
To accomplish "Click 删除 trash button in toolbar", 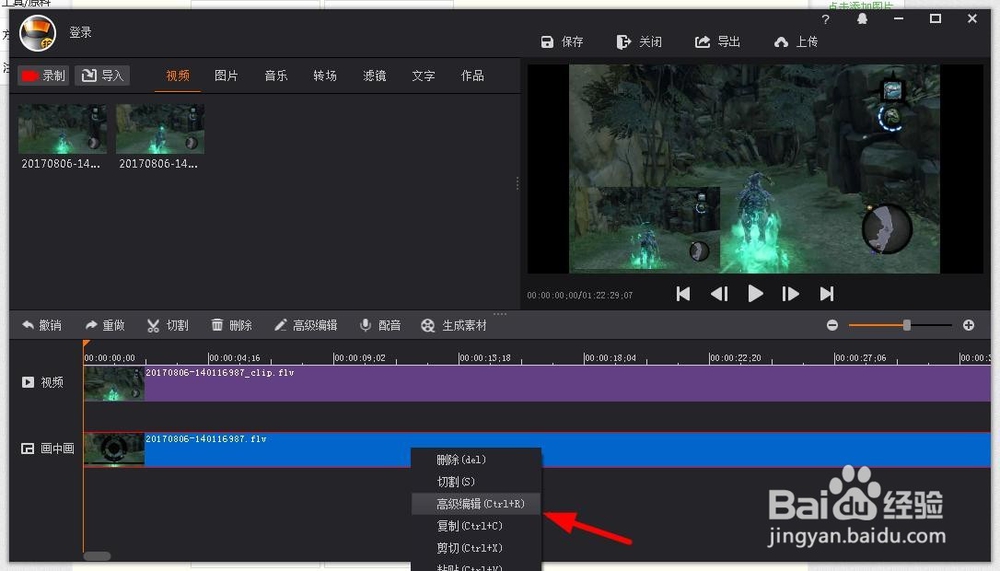I will tap(232, 325).
